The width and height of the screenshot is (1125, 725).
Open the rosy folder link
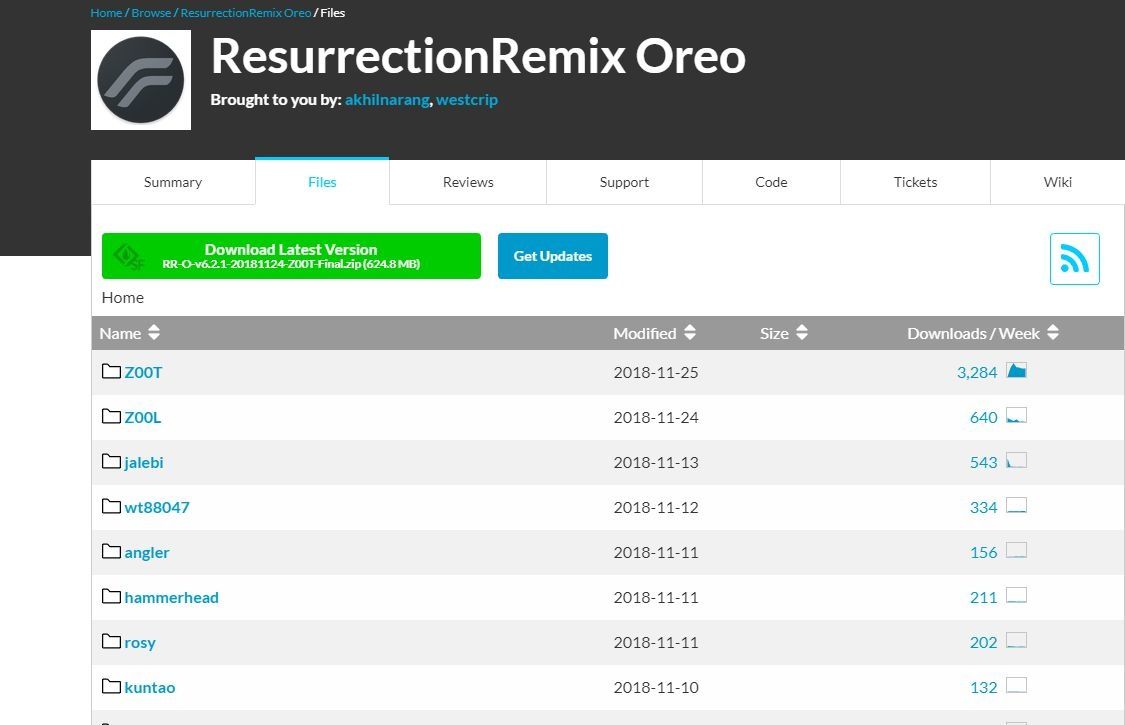[x=140, y=642]
